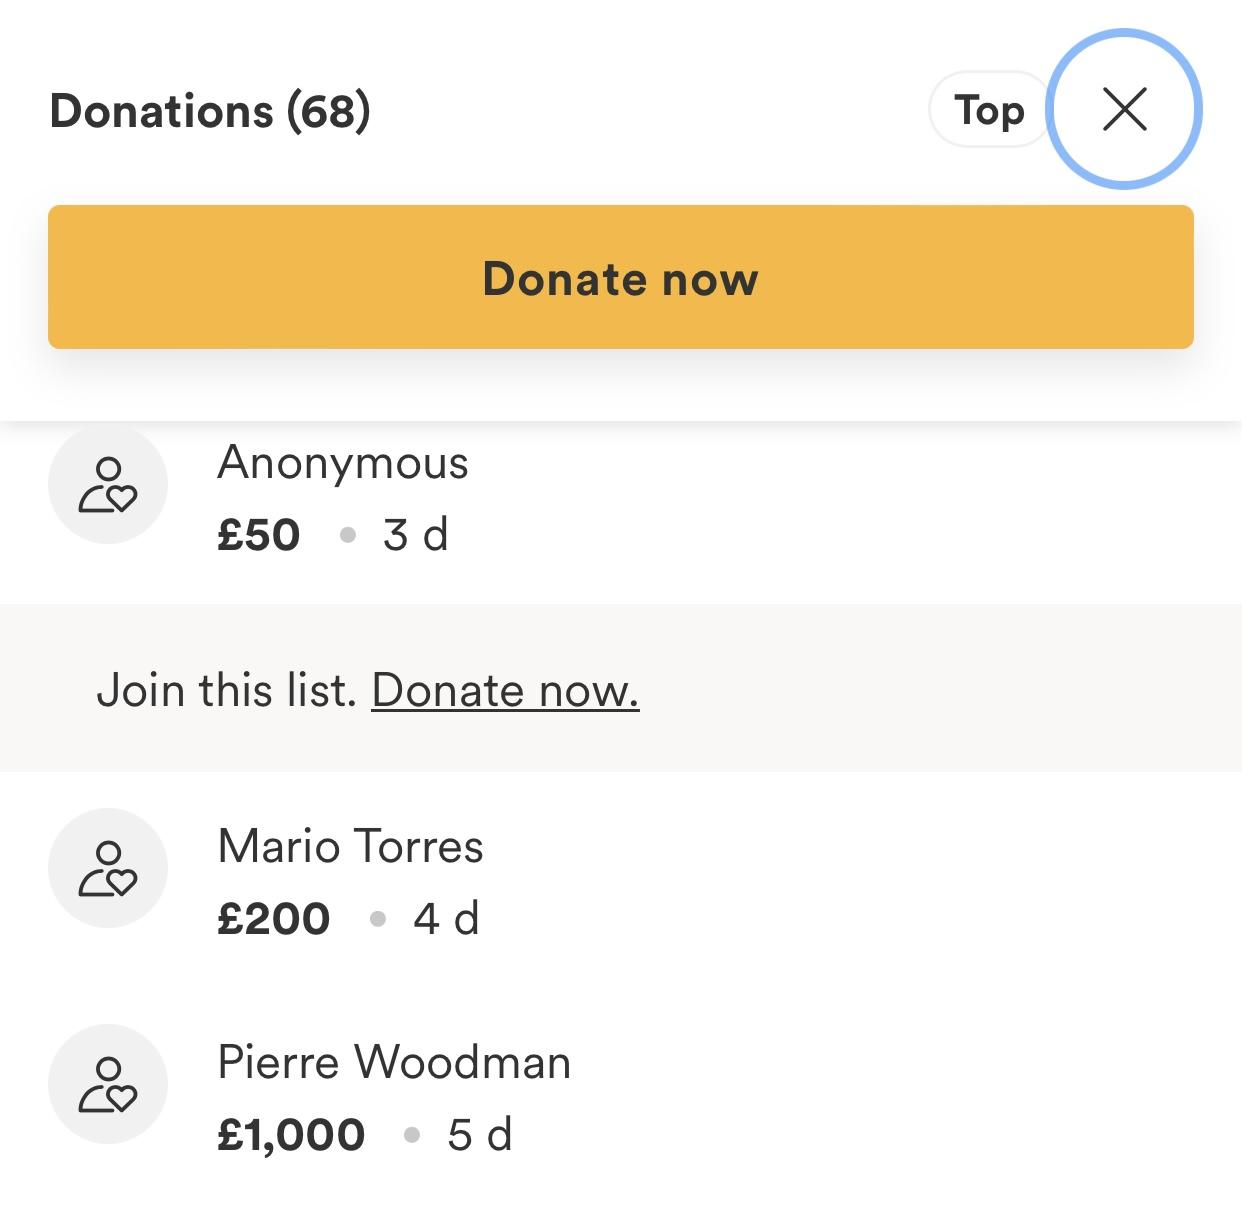The width and height of the screenshot is (1242, 1212).
Task: Click the £1,000 donation amount
Action: [x=291, y=1135]
